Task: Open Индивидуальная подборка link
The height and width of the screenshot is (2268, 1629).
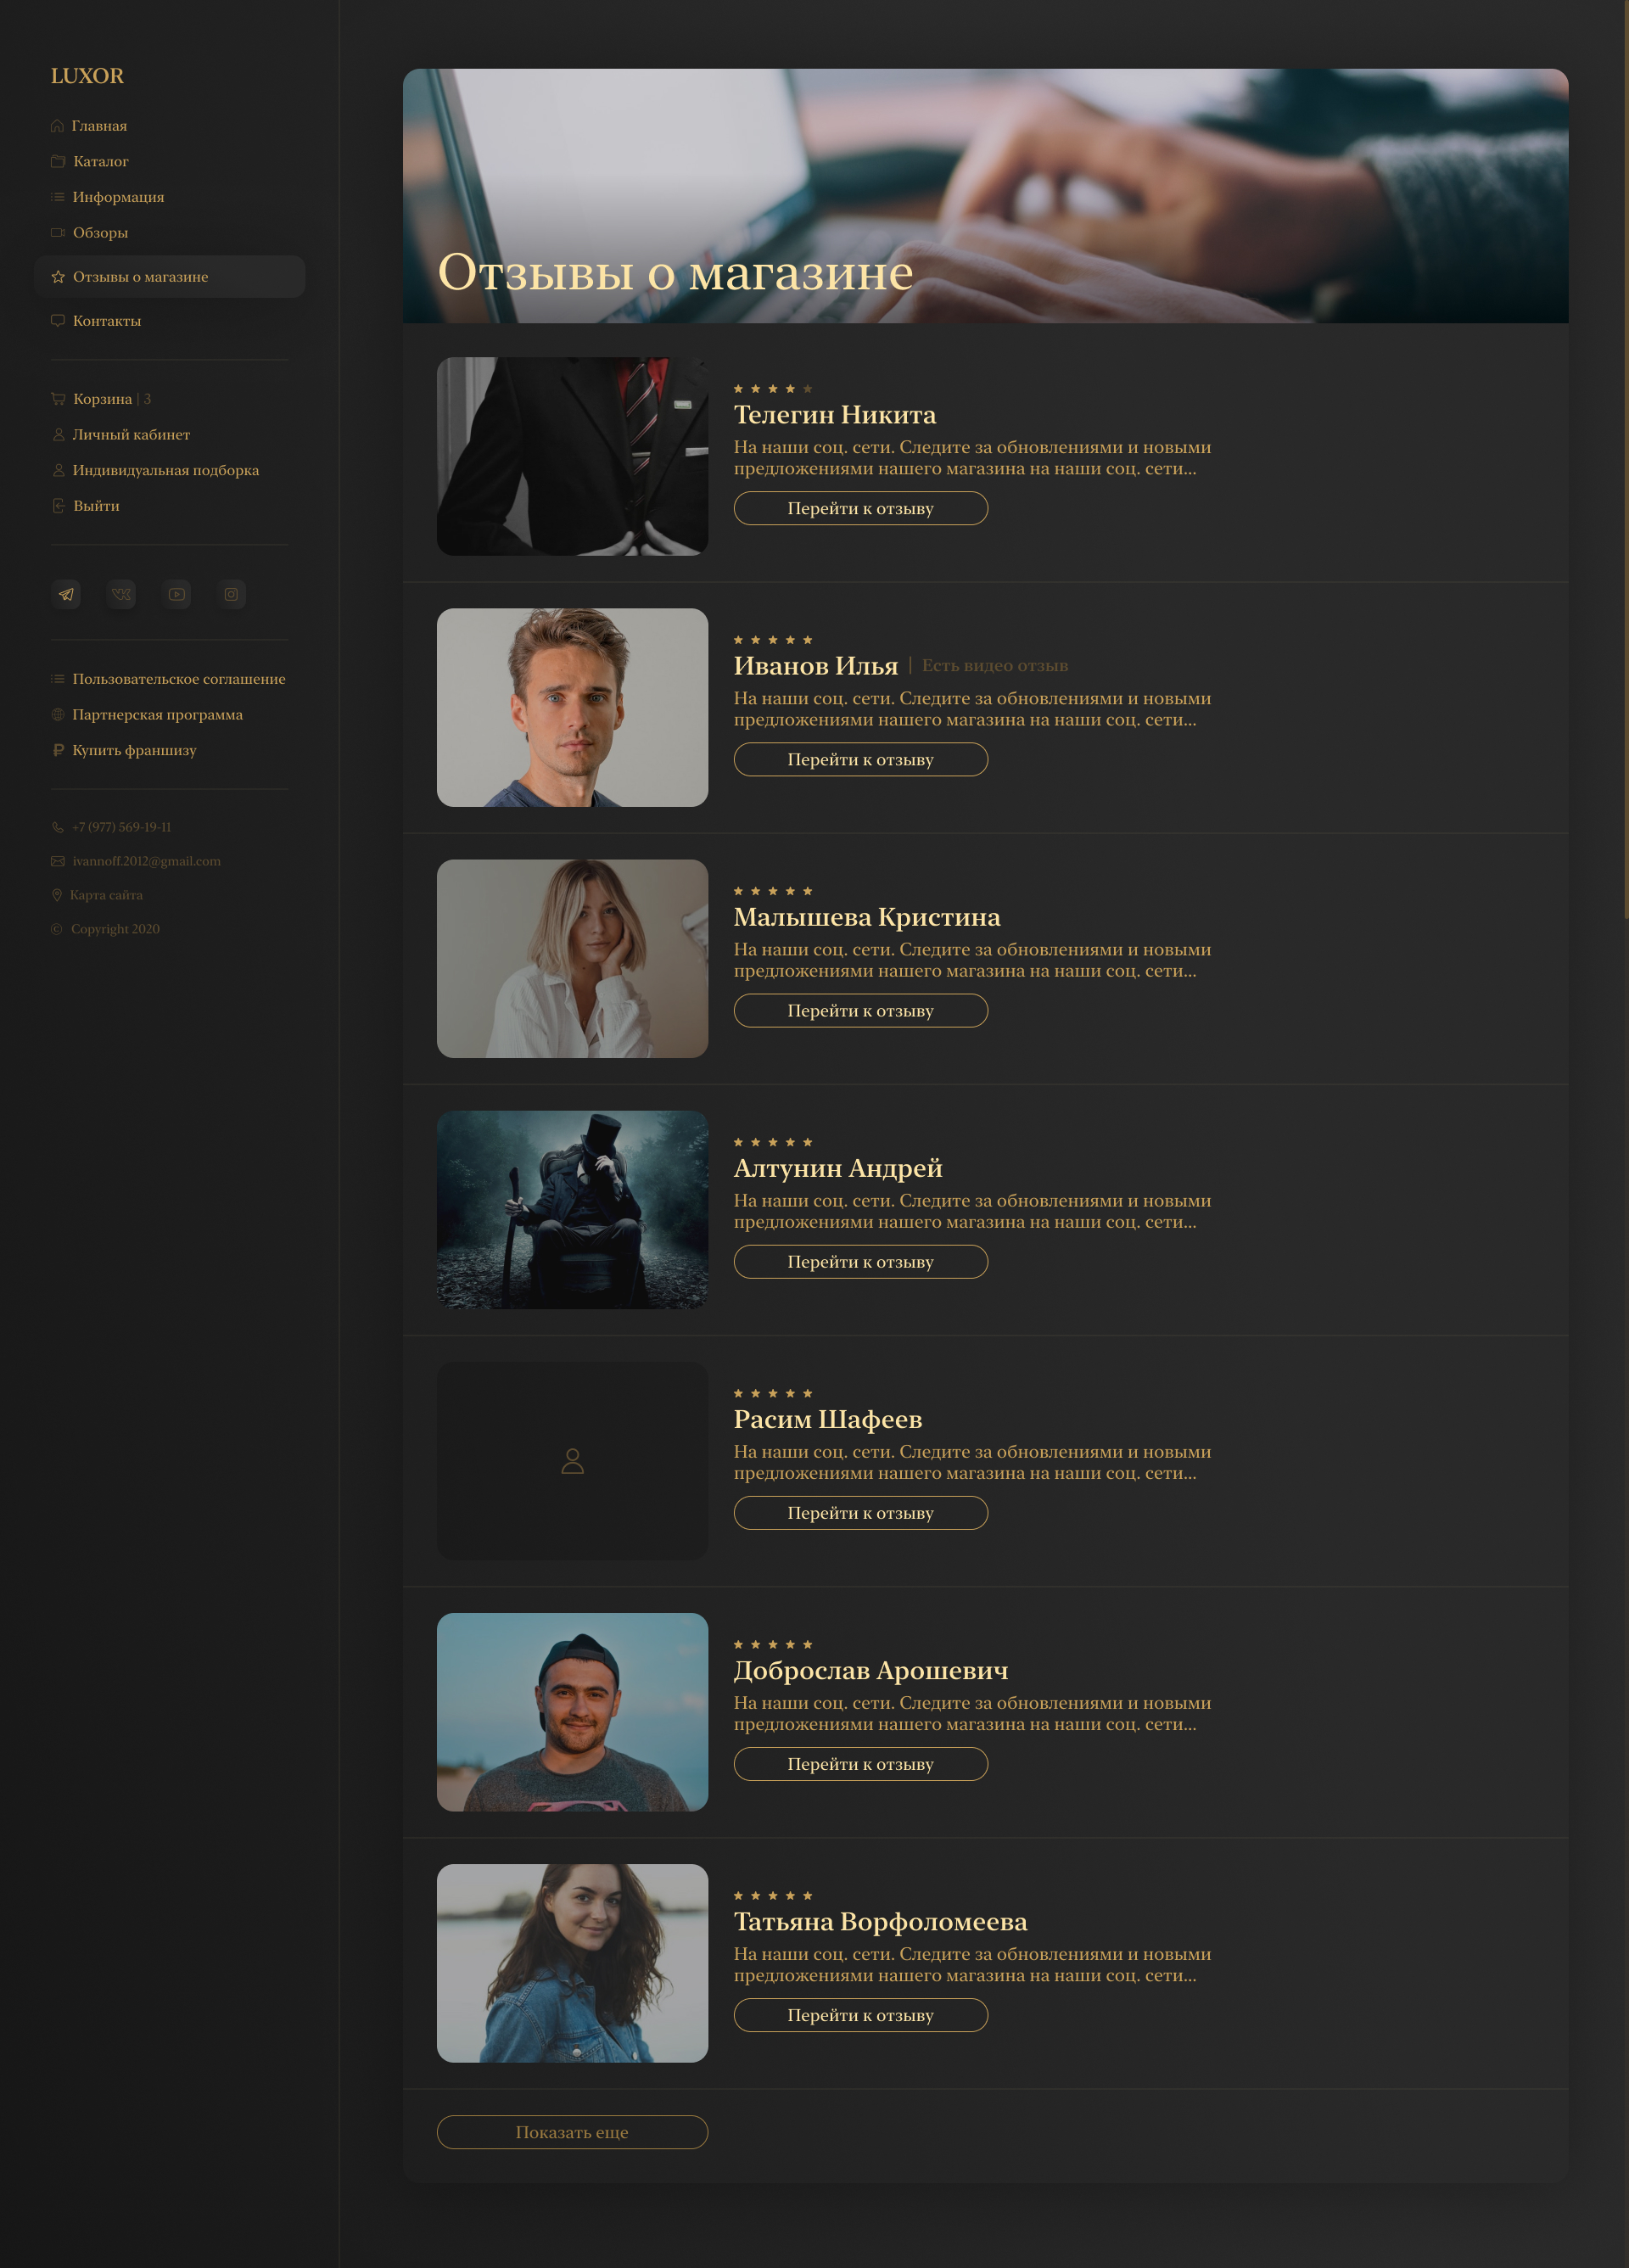Action: [x=165, y=470]
